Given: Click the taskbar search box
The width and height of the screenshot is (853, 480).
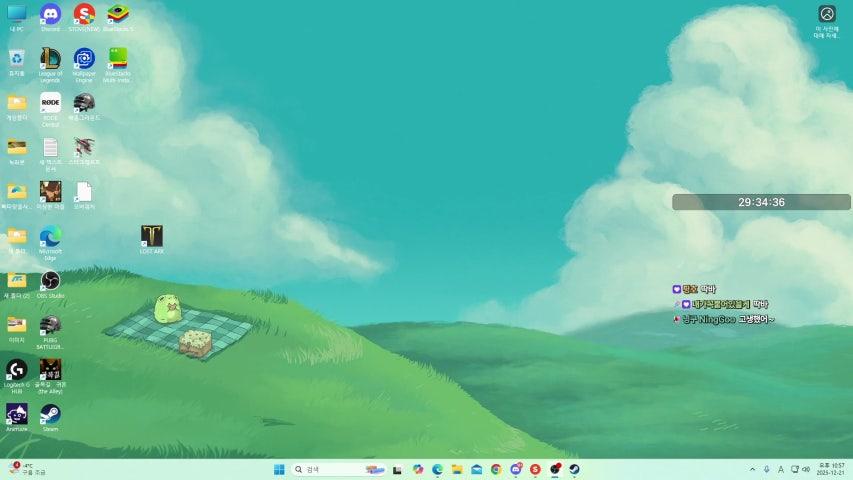Looking at the screenshot, I should coord(339,469).
